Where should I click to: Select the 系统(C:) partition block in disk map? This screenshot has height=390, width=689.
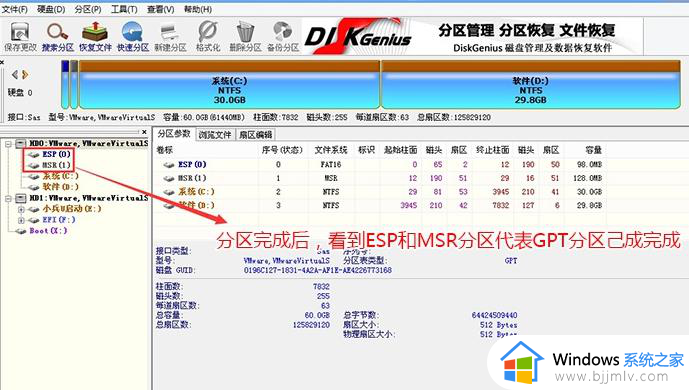coord(229,85)
